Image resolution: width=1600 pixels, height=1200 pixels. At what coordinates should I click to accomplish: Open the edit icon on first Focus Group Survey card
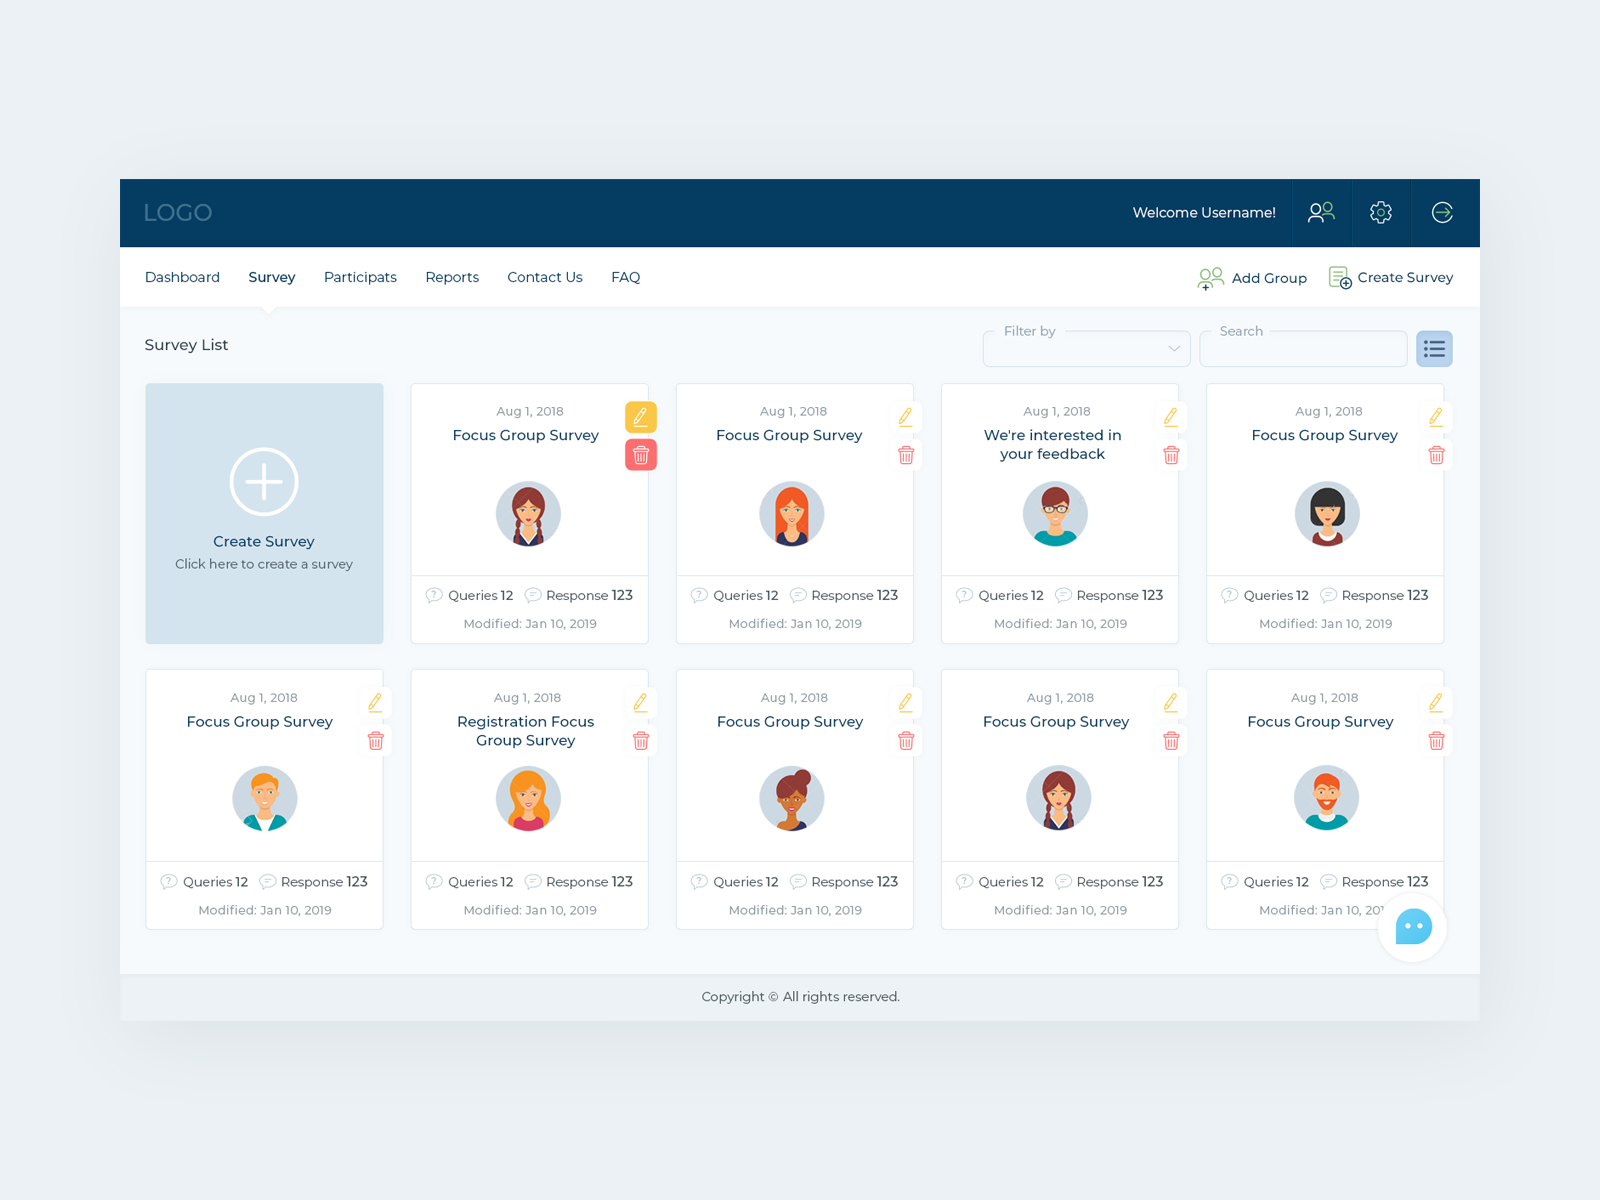click(641, 417)
